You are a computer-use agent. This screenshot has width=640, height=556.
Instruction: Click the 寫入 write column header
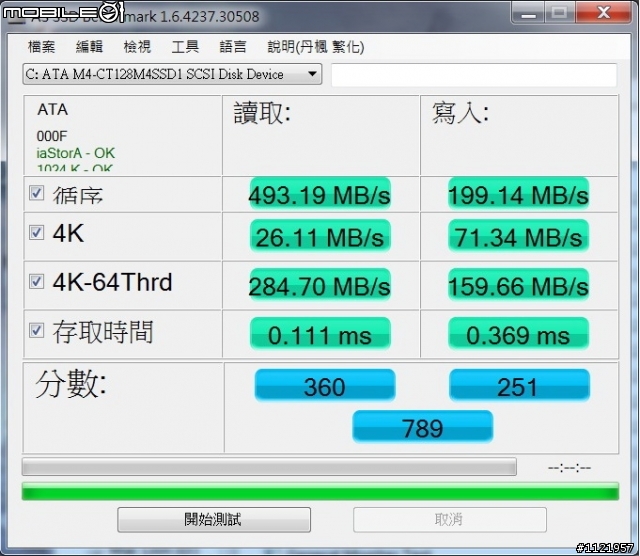(460, 113)
